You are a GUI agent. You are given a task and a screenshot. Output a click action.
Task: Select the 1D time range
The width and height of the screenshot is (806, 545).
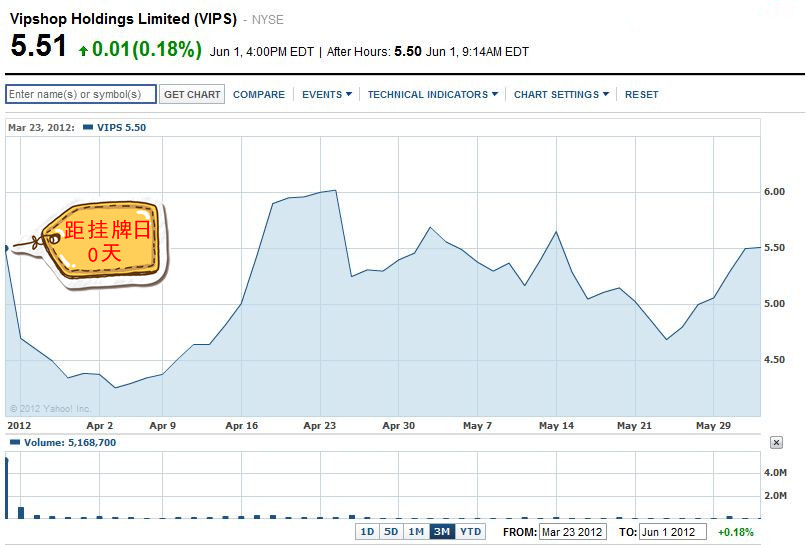click(x=367, y=532)
